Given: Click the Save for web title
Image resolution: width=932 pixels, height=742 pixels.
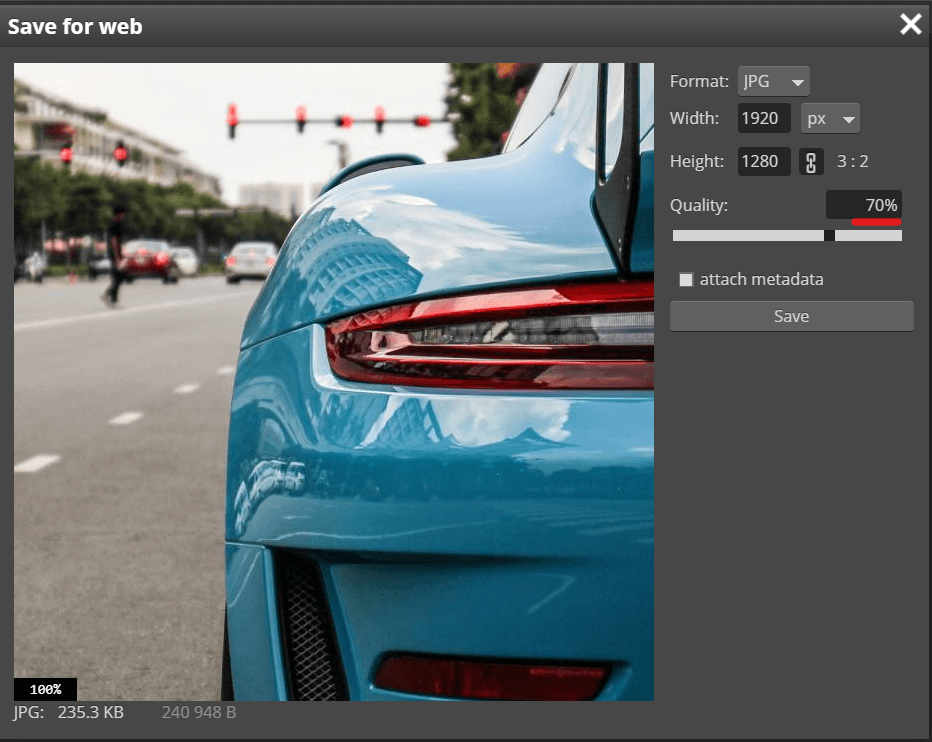Looking at the screenshot, I should [x=75, y=26].
